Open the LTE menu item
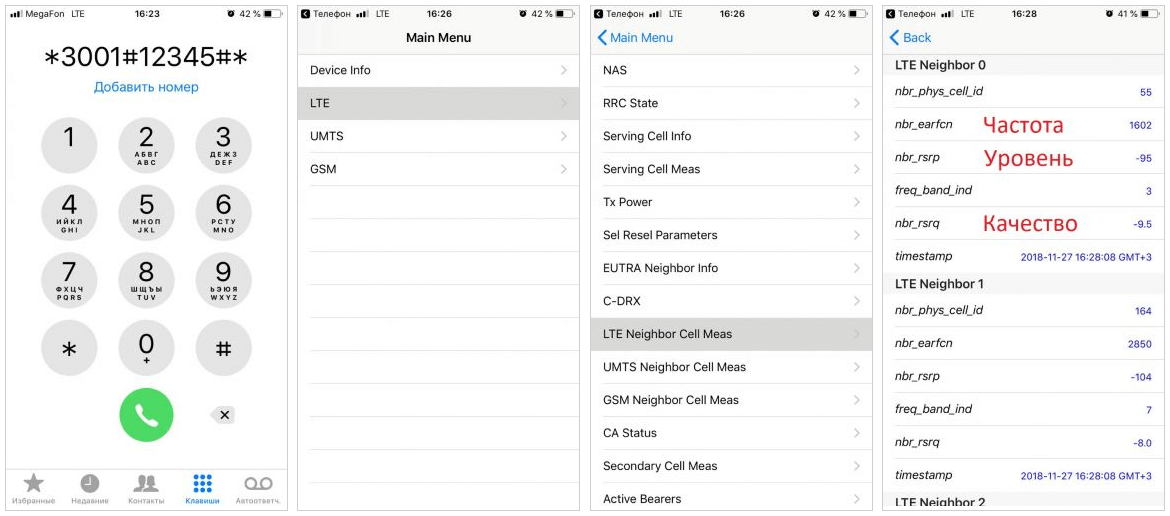Image resolution: width=1170 pixels, height=516 pixels. click(437, 103)
